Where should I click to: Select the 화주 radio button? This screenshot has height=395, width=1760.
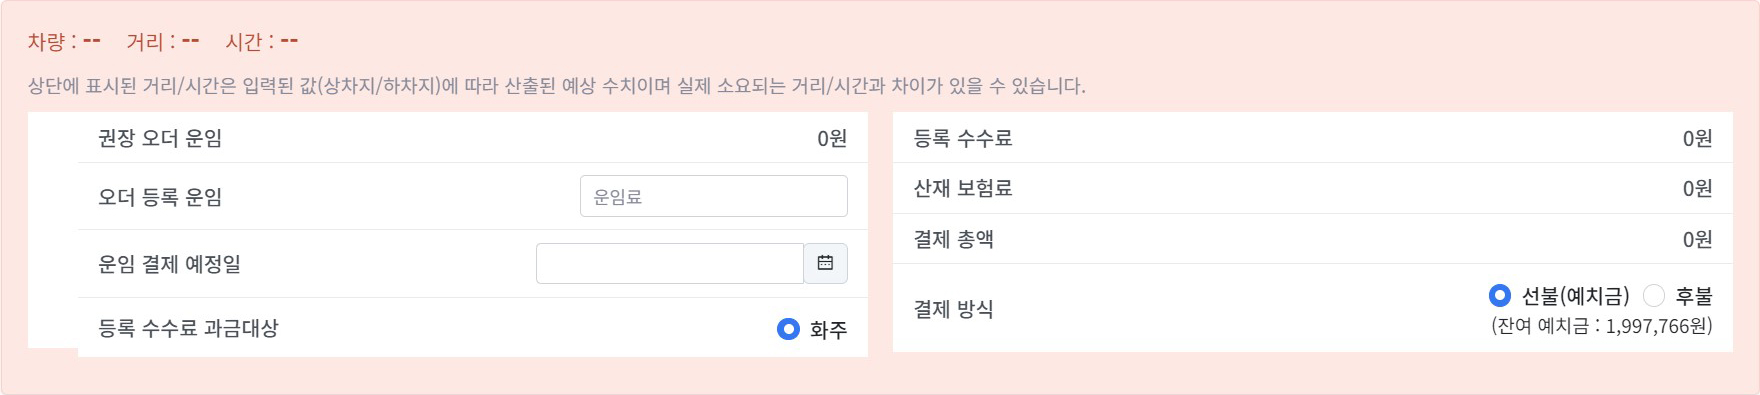tap(788, 329)
